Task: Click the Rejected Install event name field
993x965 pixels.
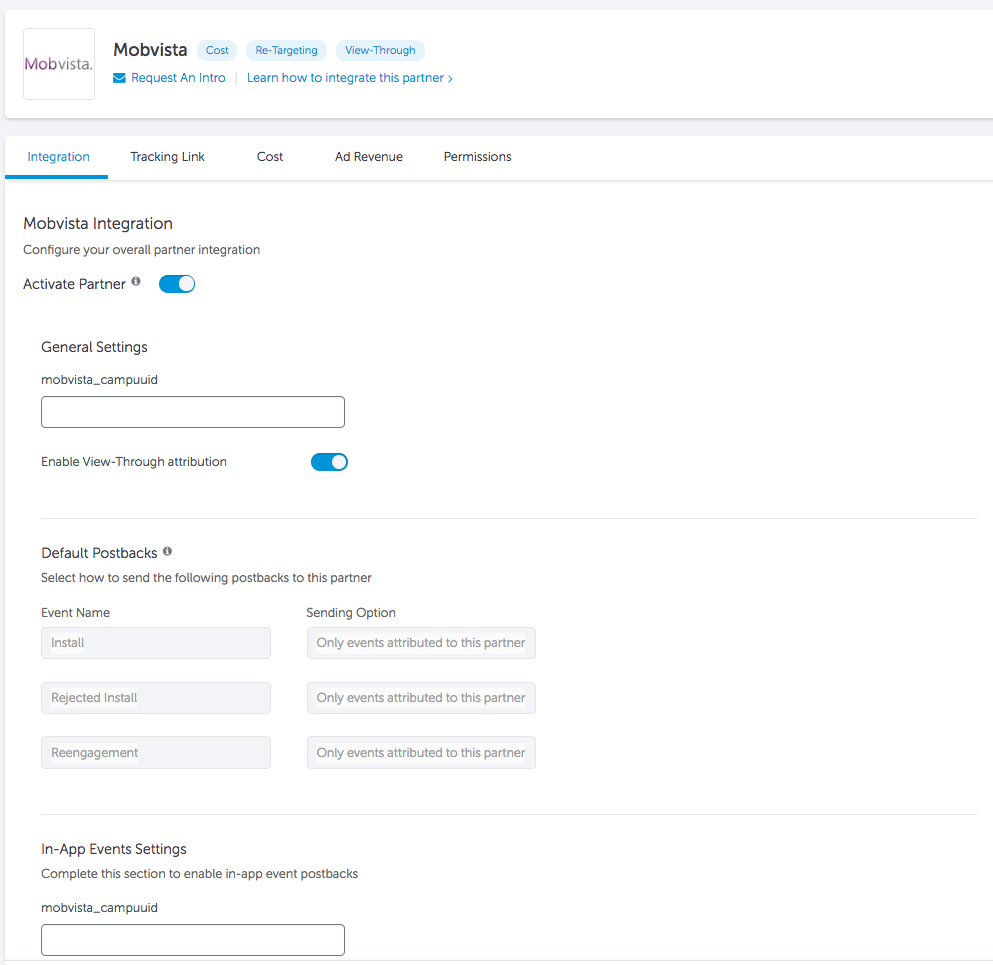Action: (156, 698)
